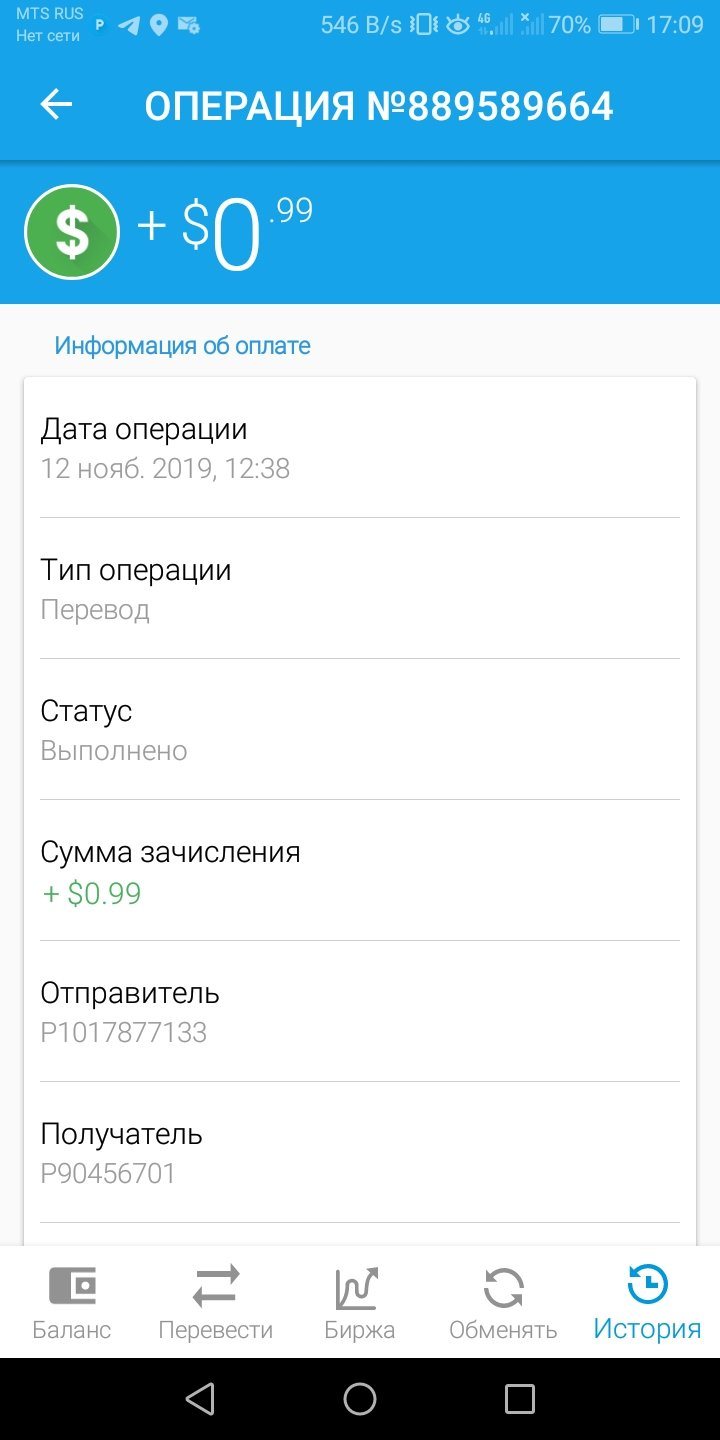This screenshot has height=1440, width=720.
Task: Tap the green dollar currency icon
Action: [72, 232]
